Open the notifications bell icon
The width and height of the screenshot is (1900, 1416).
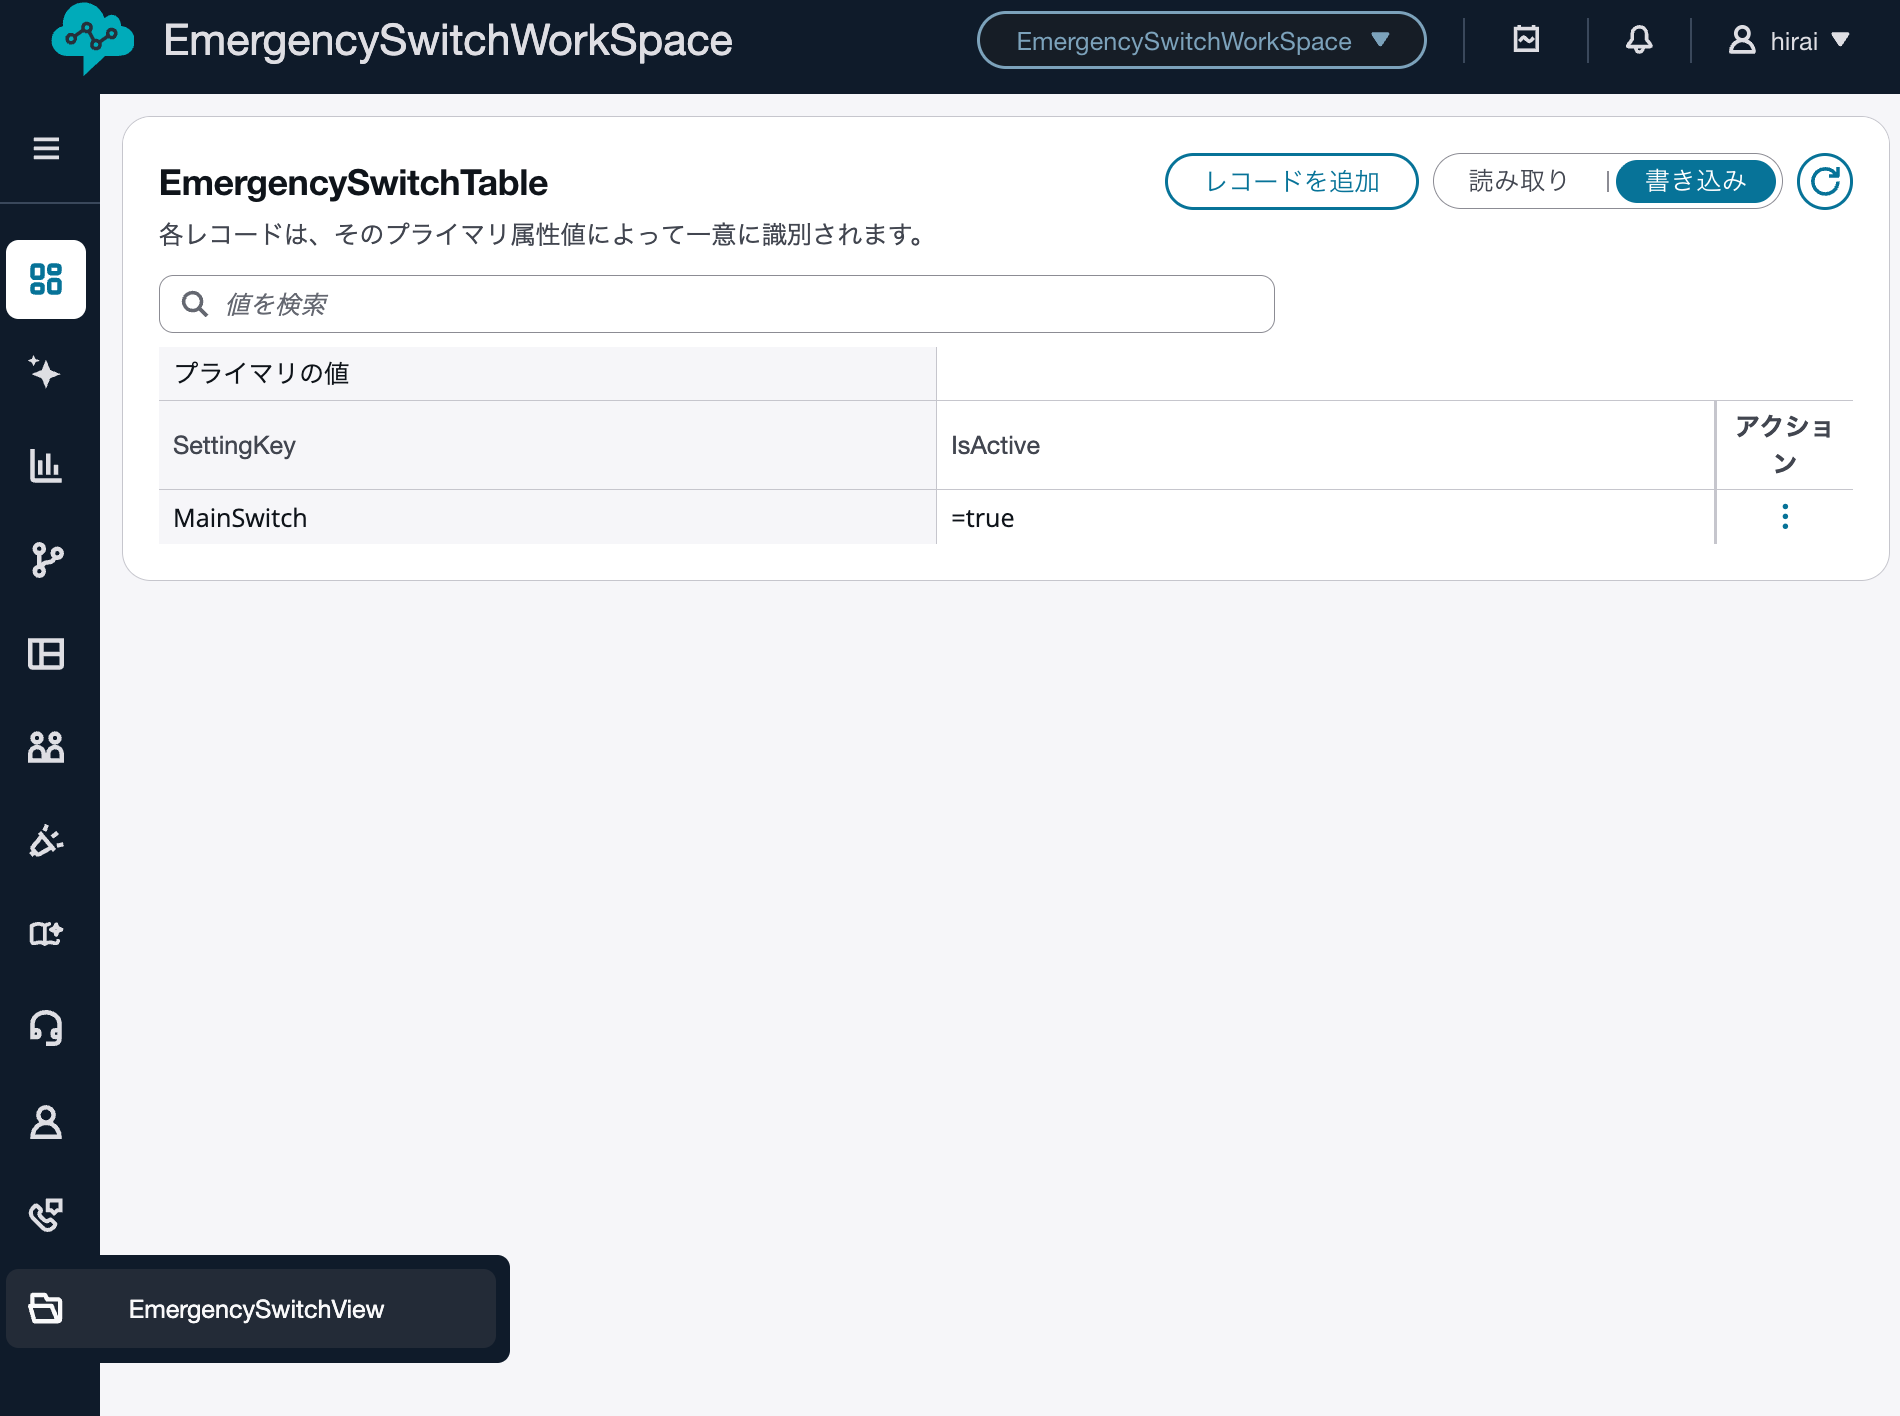click(x=1638, y=40)
